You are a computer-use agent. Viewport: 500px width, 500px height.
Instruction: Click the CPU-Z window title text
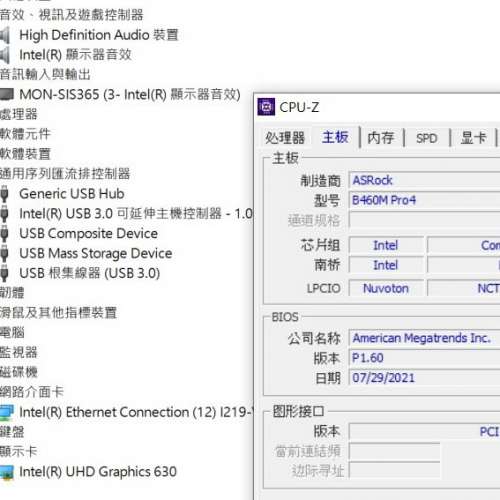coord(299,107)
